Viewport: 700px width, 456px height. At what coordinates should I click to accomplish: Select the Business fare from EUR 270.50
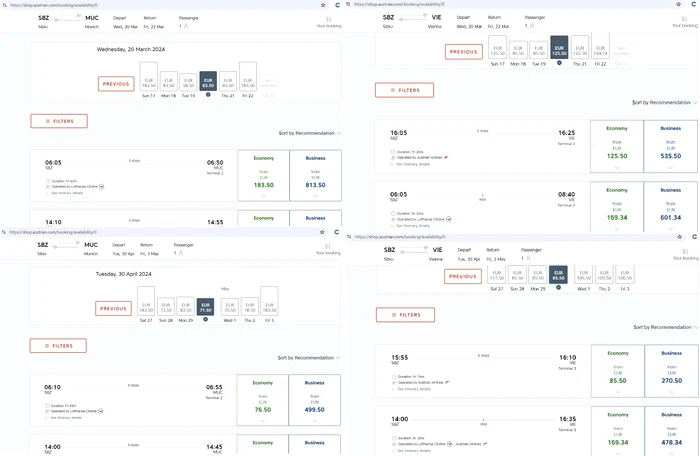coord(671,371)
